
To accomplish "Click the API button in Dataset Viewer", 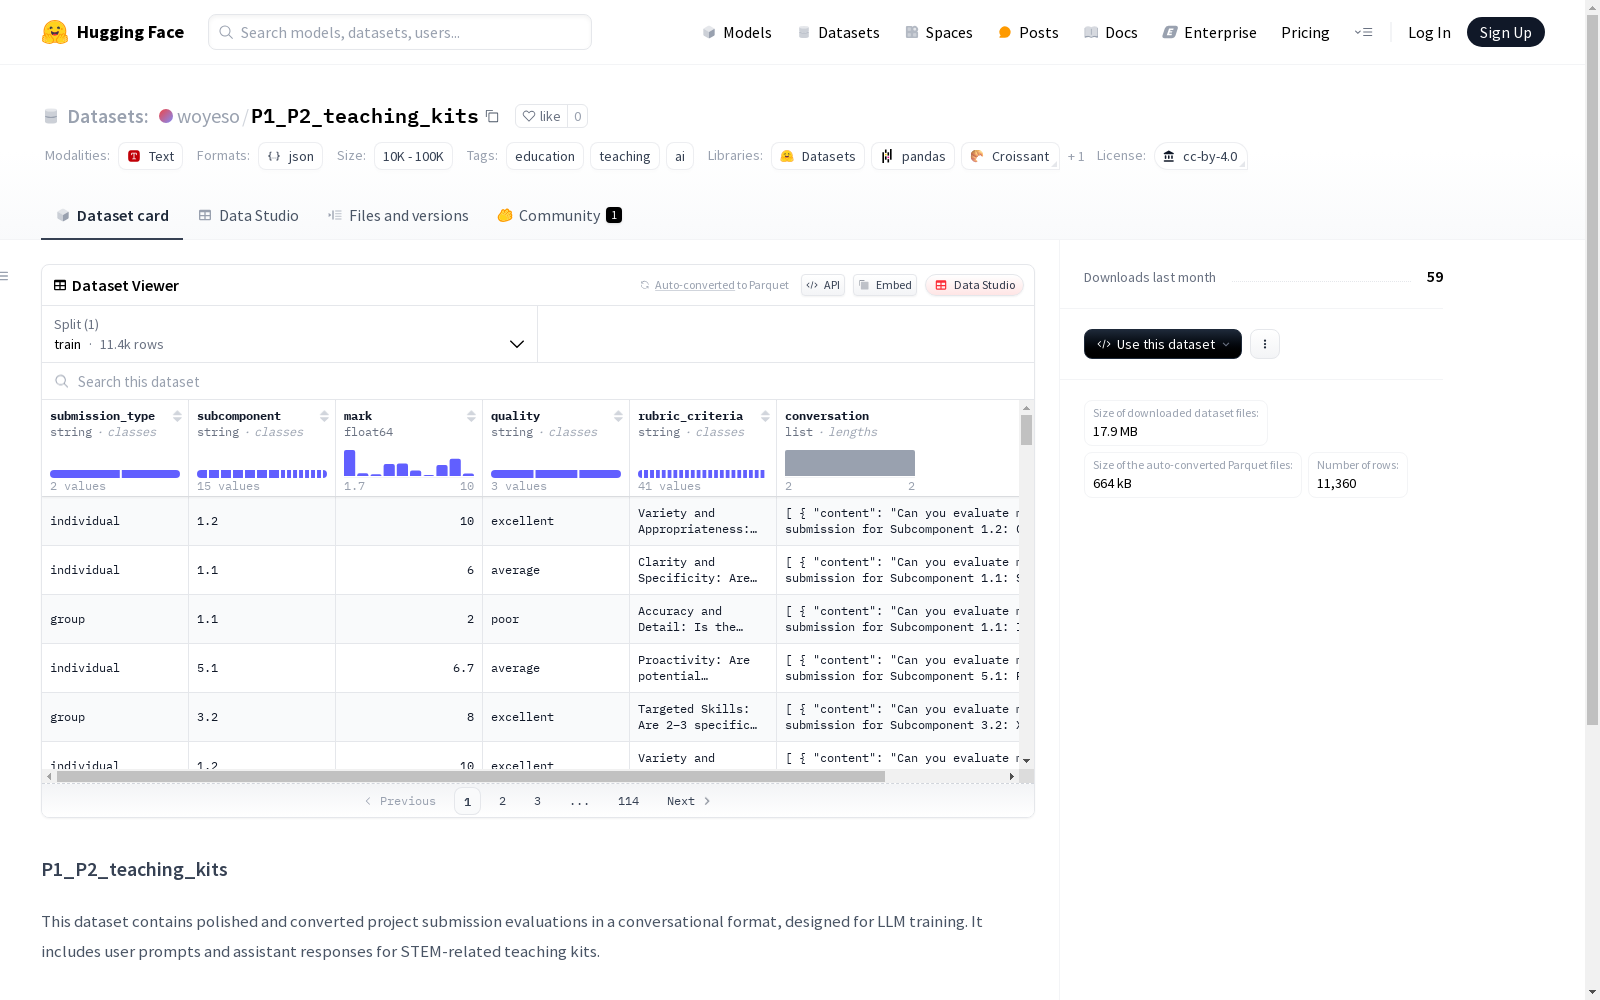I will 823,285.
